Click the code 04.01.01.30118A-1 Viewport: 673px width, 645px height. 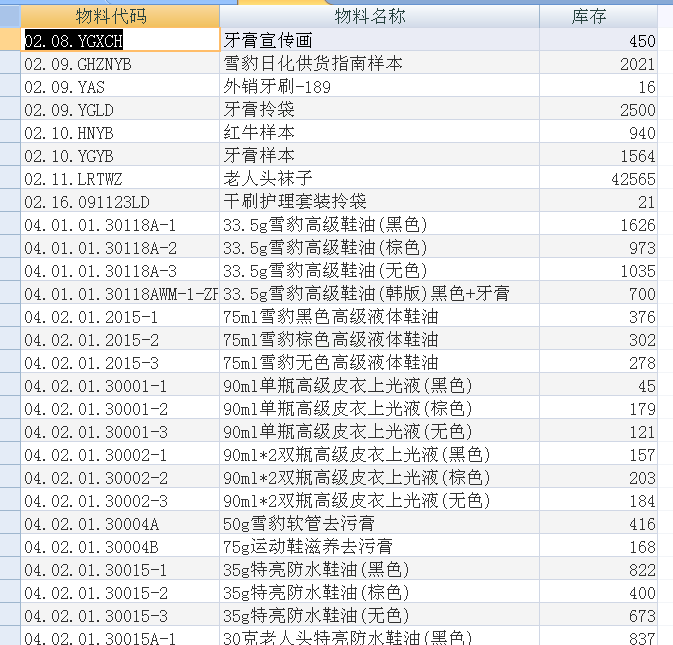(120, 225)
